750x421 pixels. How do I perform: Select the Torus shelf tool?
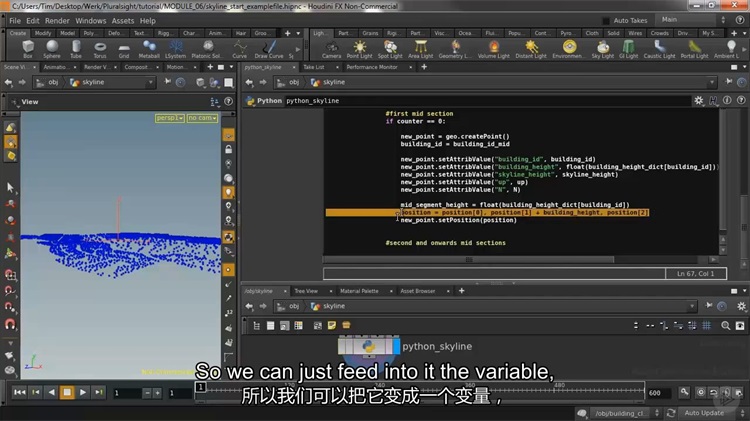(100, 49)
